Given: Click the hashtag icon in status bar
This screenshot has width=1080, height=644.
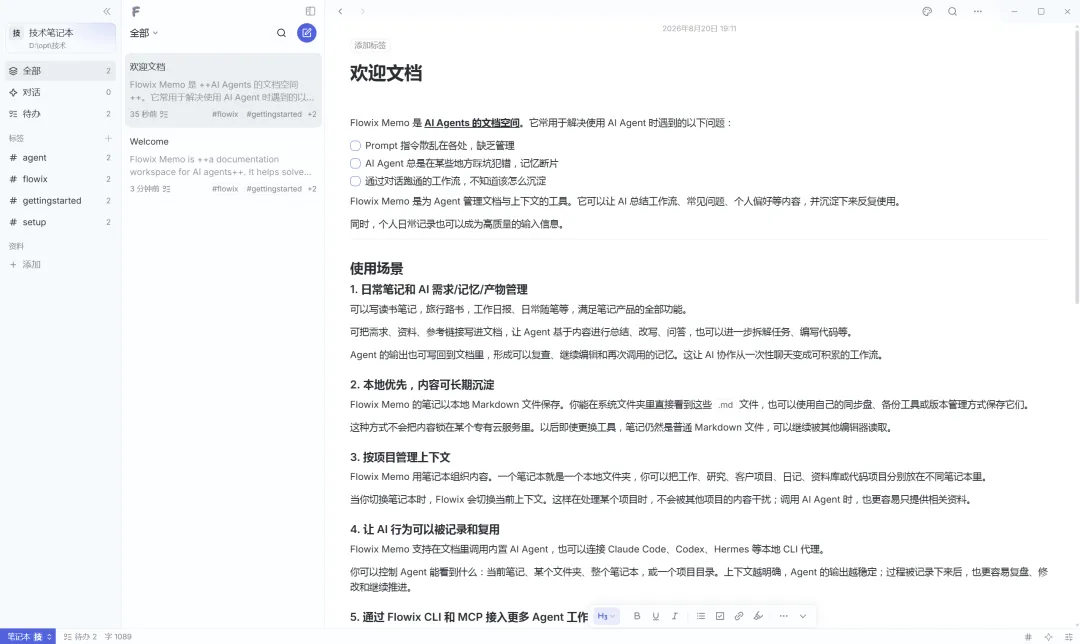Looking at the screenshot, I should pyautogui.click(x=1028, y=637).
